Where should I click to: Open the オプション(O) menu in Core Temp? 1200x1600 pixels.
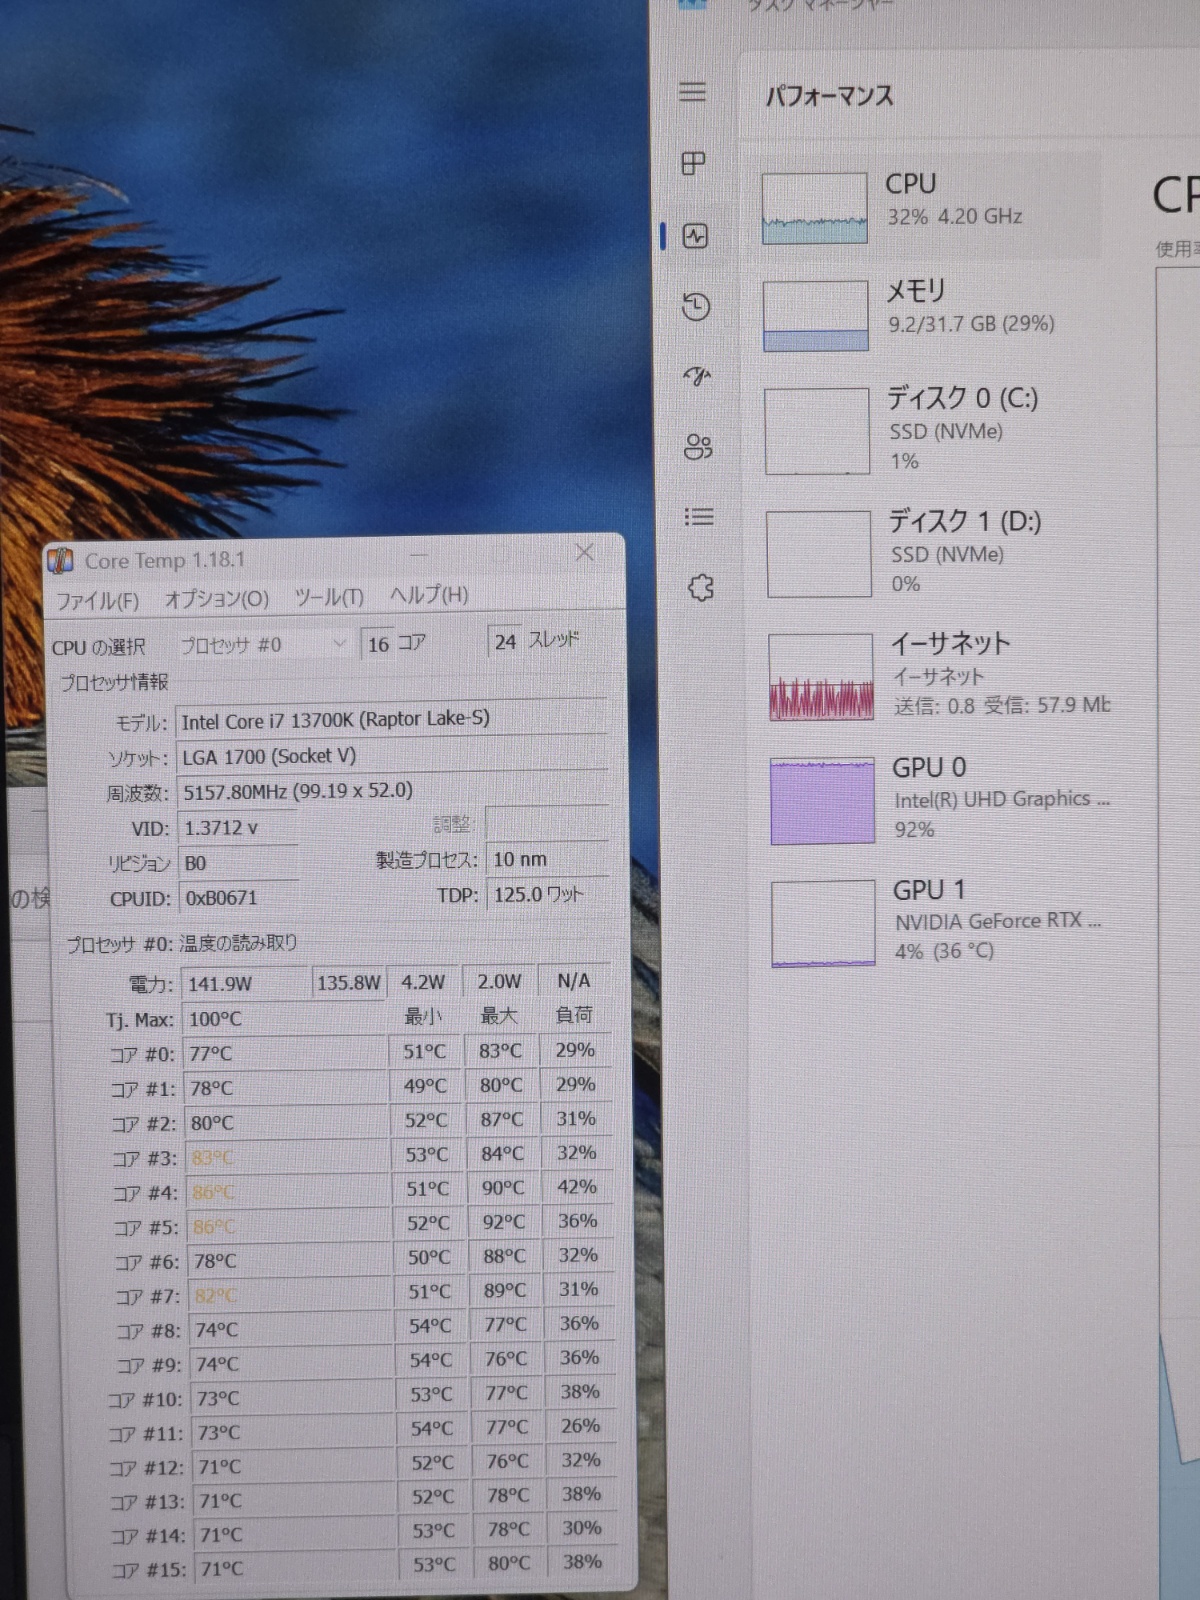(x=216, y=598)
